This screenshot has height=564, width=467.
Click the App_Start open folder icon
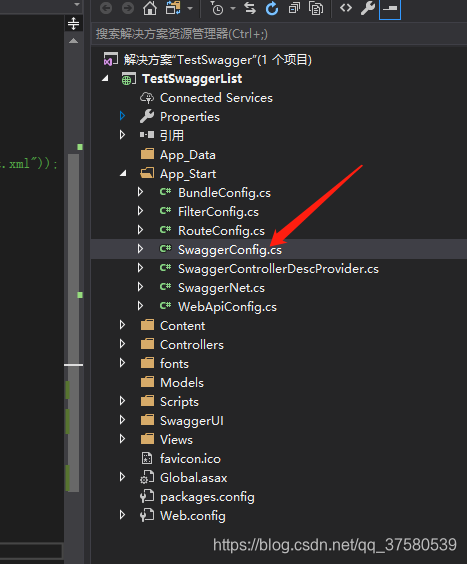coord(147,173)
